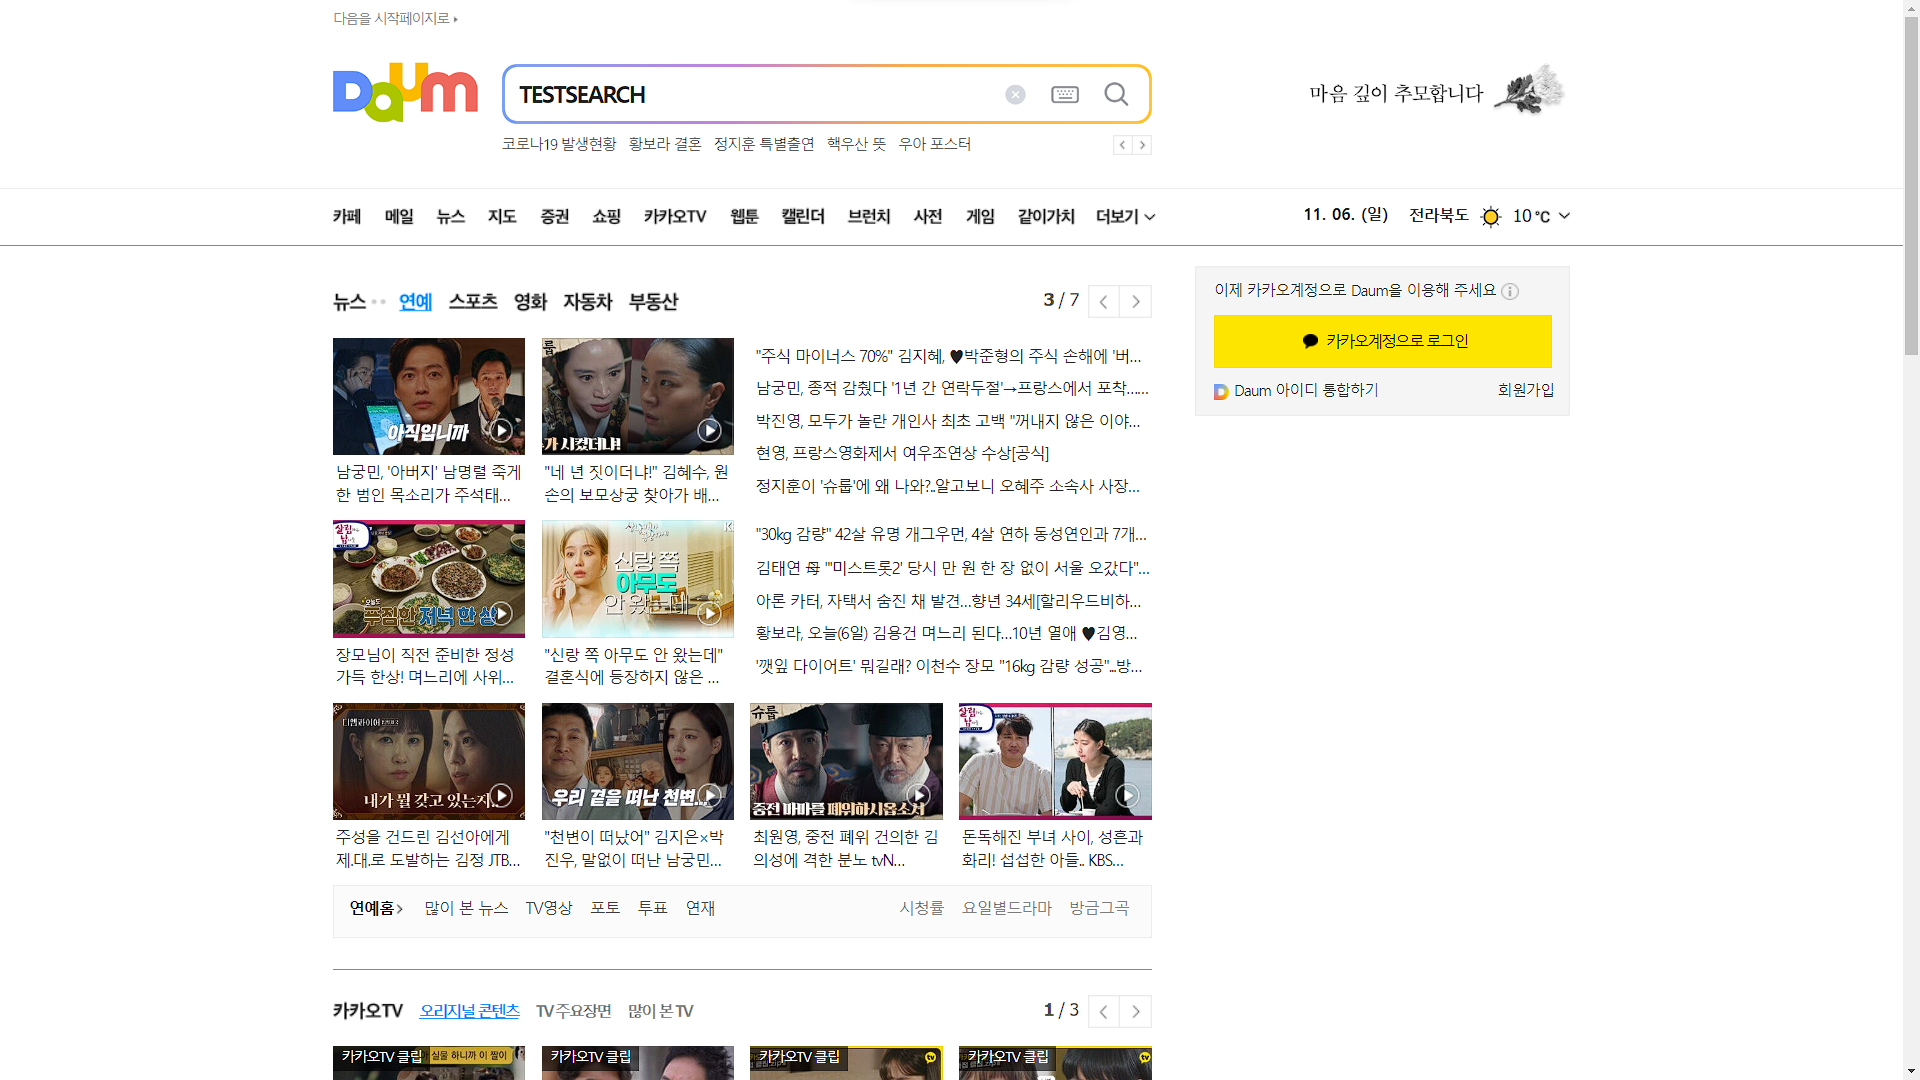Clear search text with X icon
The height and width of the screenshot is (1080, 1920).
(x=1015, y=94)
